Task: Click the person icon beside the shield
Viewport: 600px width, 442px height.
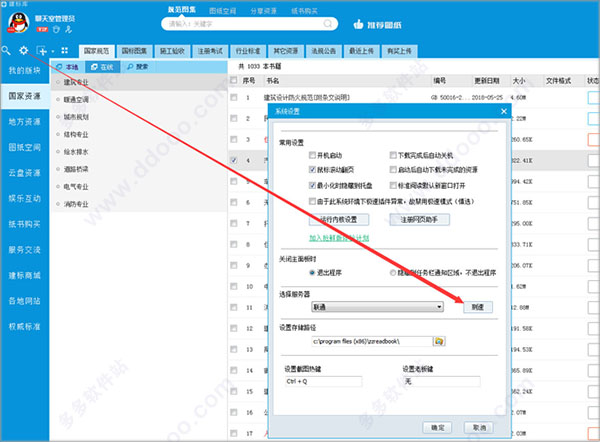Action: click(x=68, y=29)
